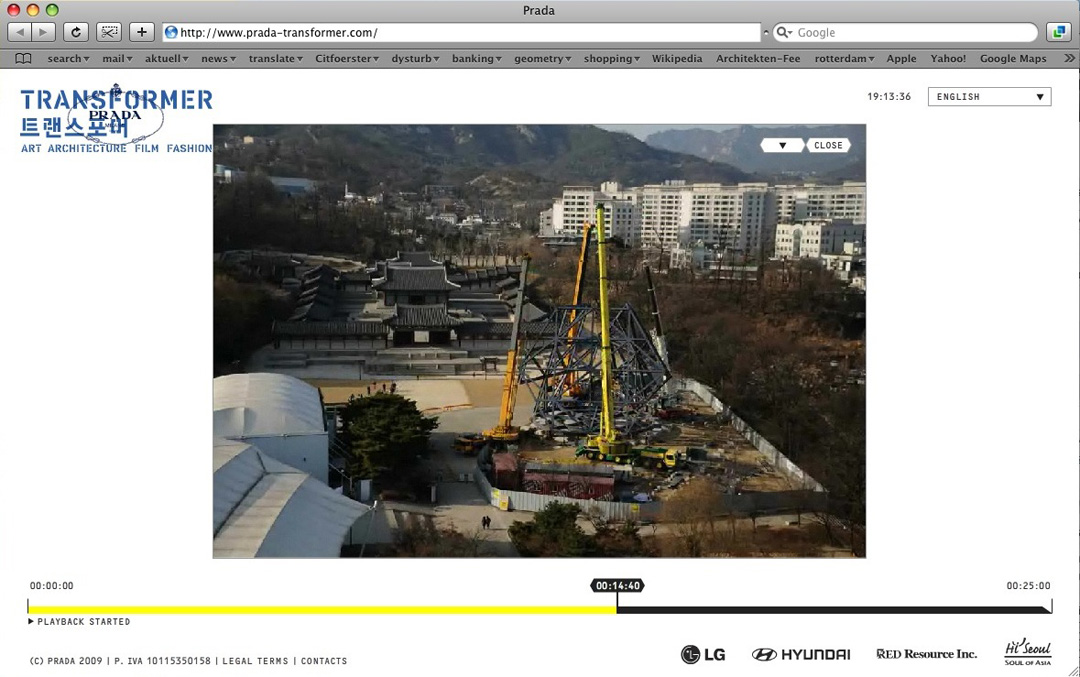The image size is (1080, 677).
Task: Select the FILM section
Action: point(147,148)
